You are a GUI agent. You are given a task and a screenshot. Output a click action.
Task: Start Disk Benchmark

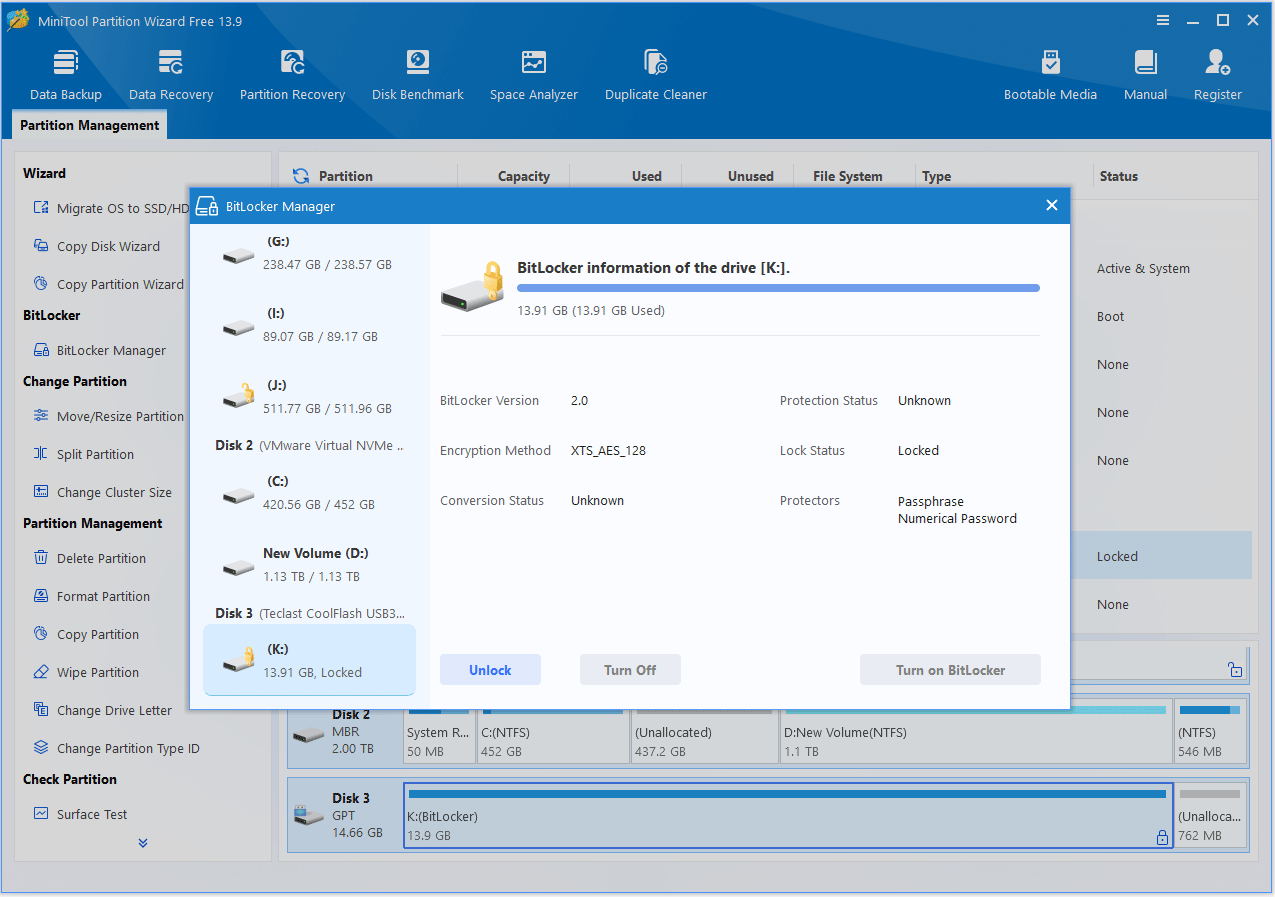pyautogui.click(x=418, y=76)
